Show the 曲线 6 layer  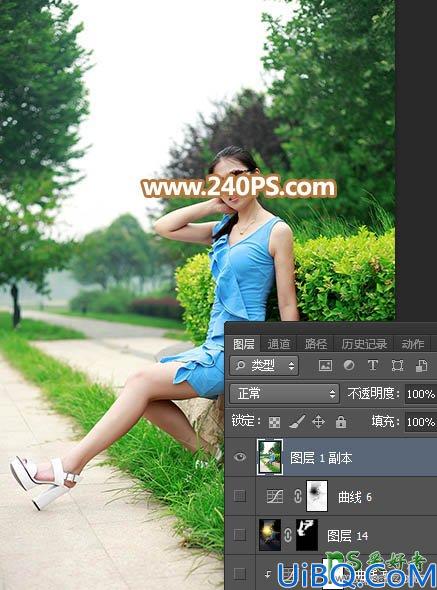(240, 496)
